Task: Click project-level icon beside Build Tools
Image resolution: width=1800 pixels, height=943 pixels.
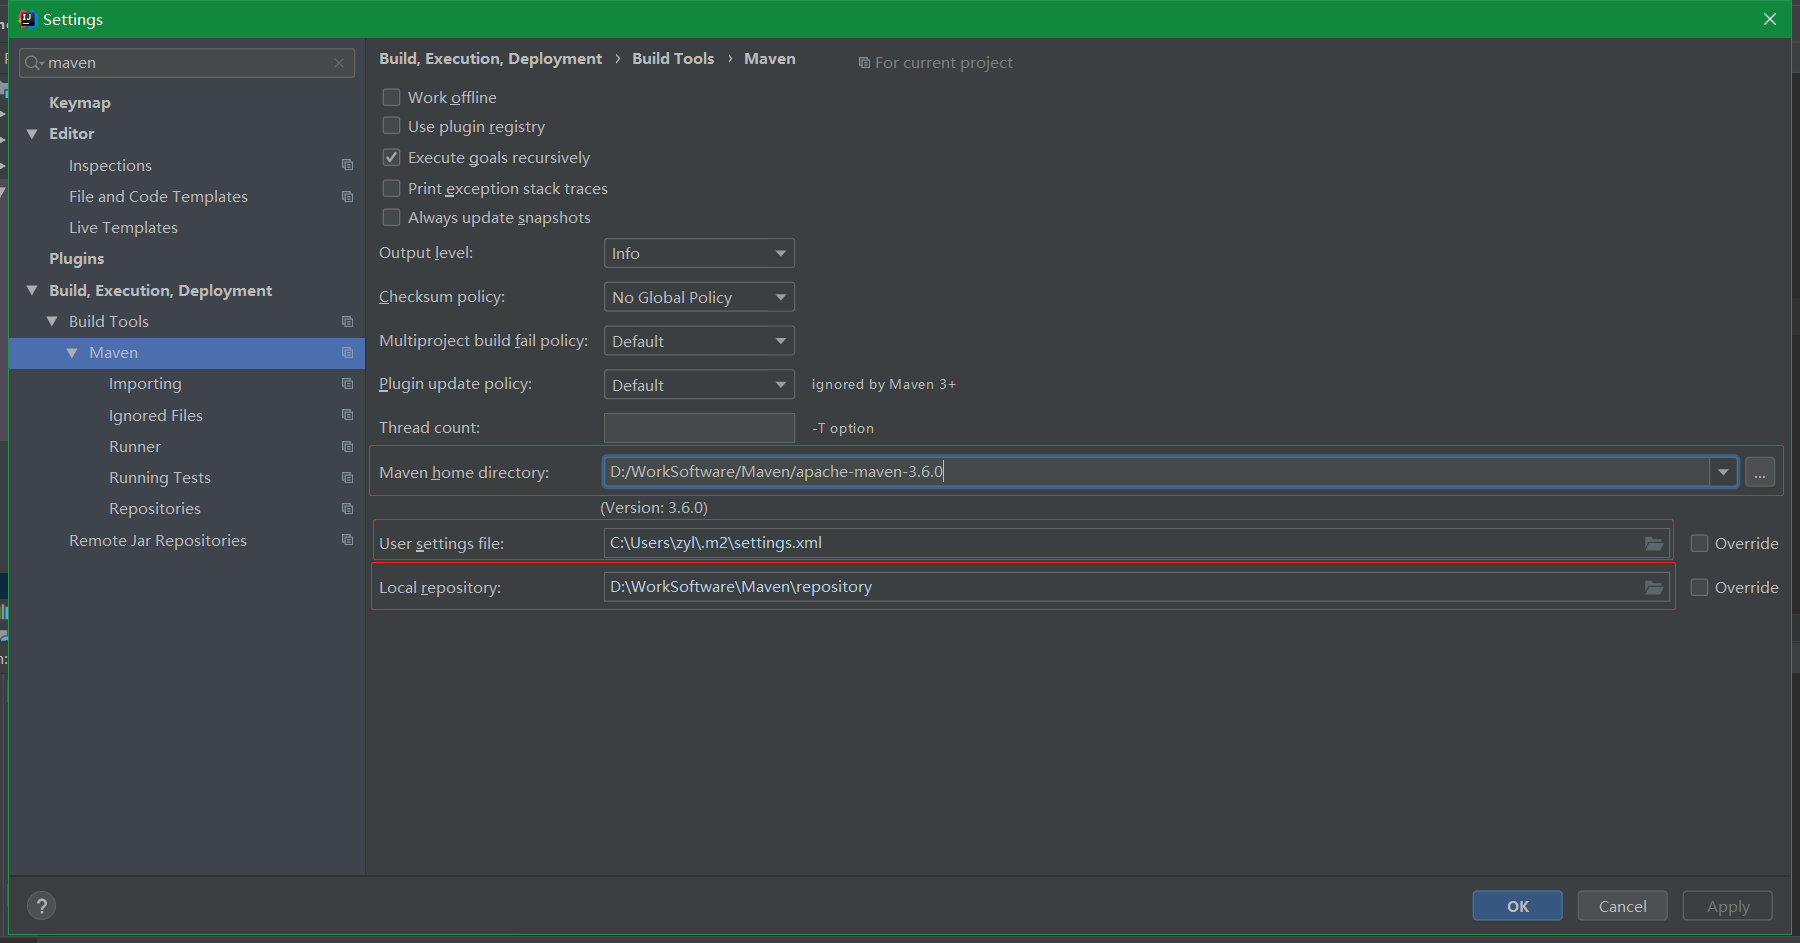Action: 347,321
